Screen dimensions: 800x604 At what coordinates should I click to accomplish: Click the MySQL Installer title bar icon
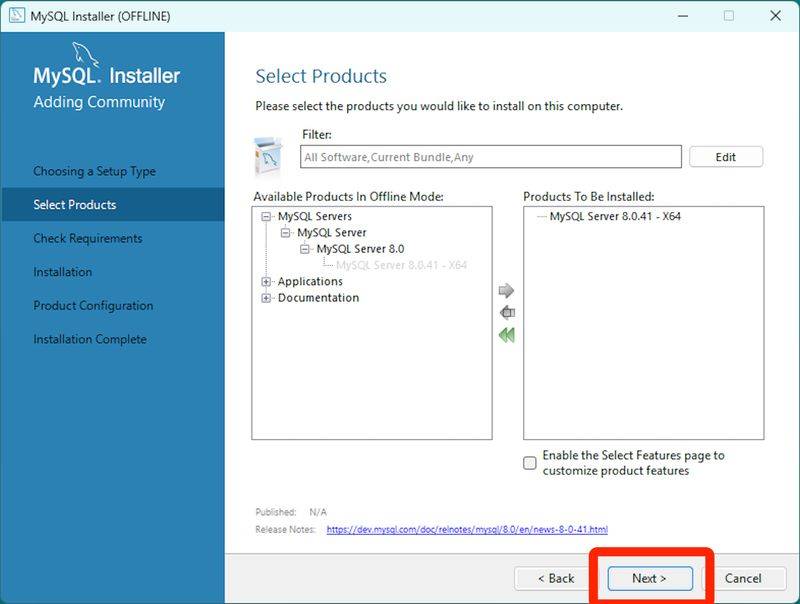point(17,15)
